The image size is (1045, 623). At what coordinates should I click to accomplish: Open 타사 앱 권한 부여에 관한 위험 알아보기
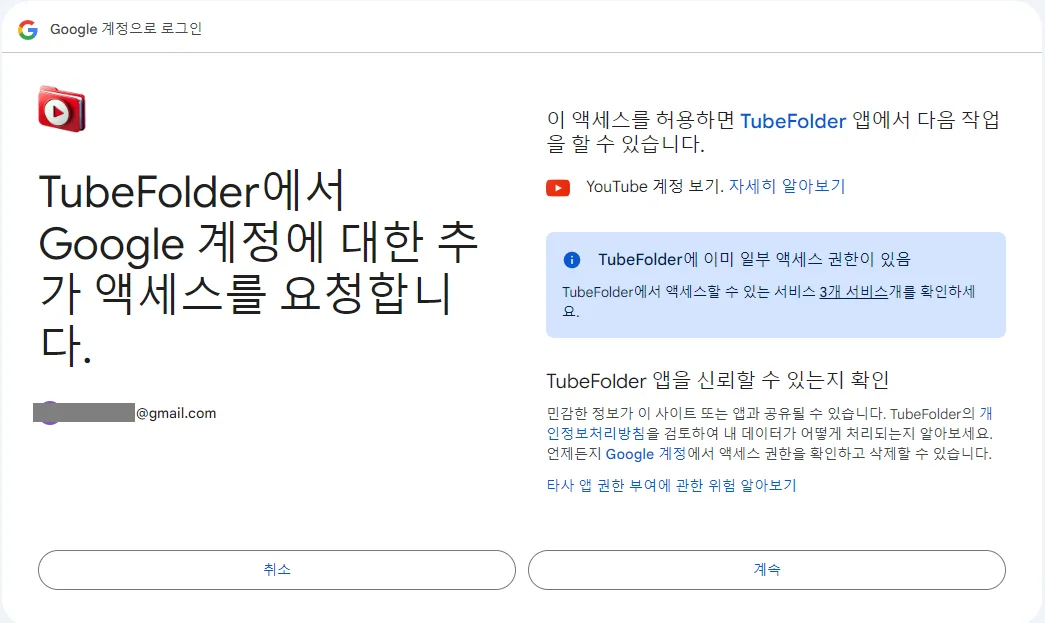(x=671, y=485)
